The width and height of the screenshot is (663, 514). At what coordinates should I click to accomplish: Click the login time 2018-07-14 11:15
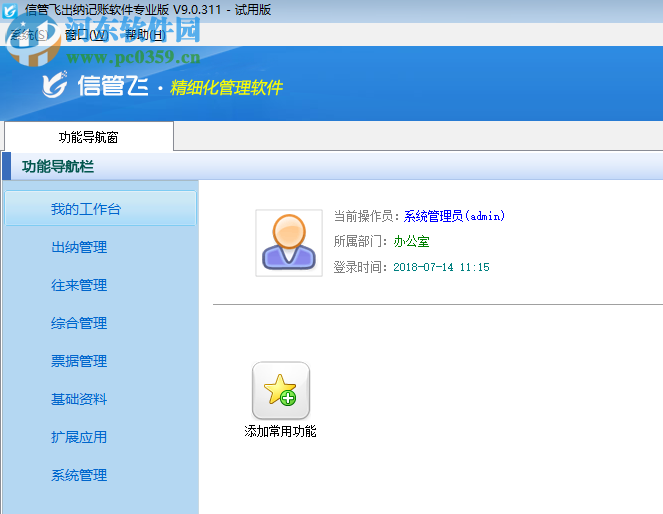441,267
